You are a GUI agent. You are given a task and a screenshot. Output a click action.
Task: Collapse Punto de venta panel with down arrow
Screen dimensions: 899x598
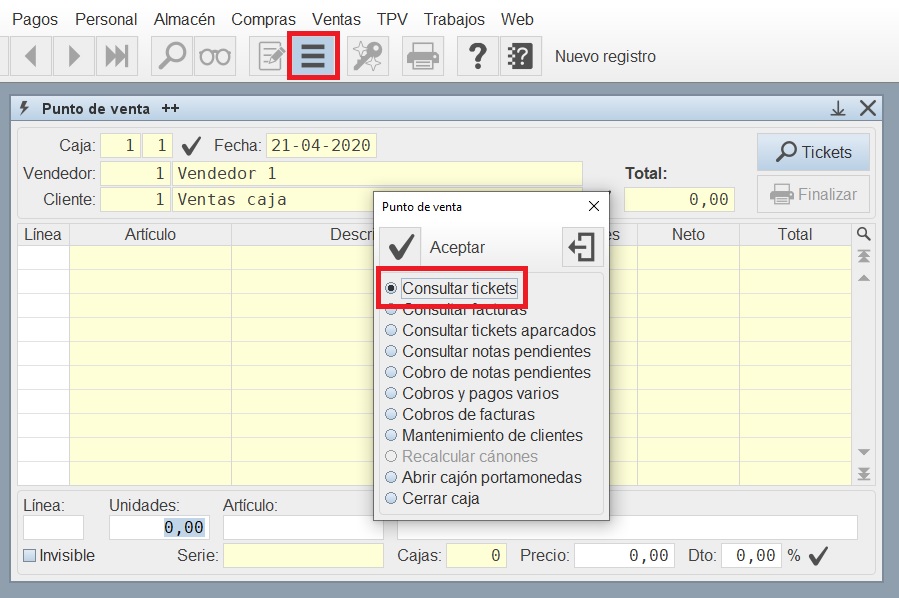(x=838, y=109)
